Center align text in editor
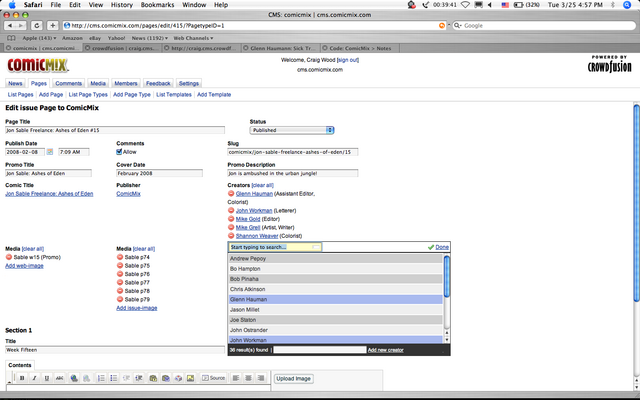 click(248, 378)
